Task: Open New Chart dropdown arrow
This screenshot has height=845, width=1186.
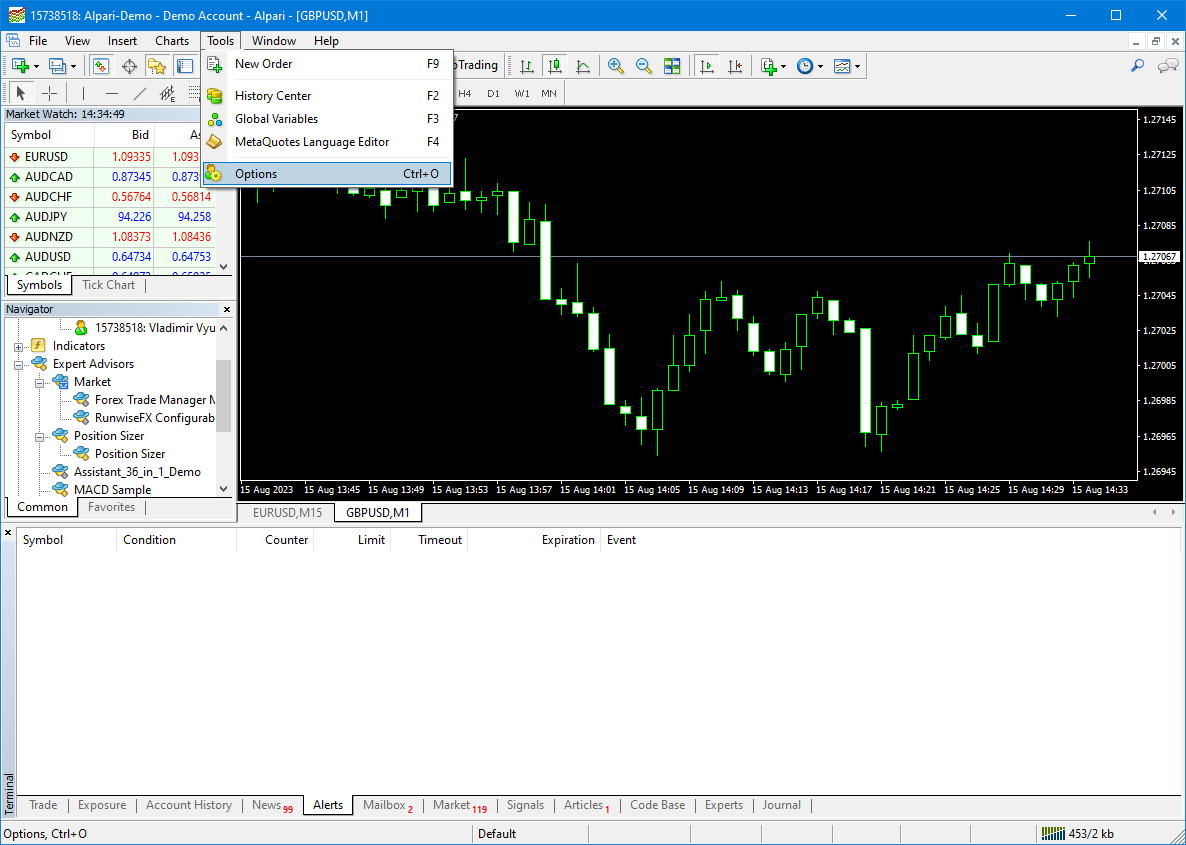Action: [36, 67]
